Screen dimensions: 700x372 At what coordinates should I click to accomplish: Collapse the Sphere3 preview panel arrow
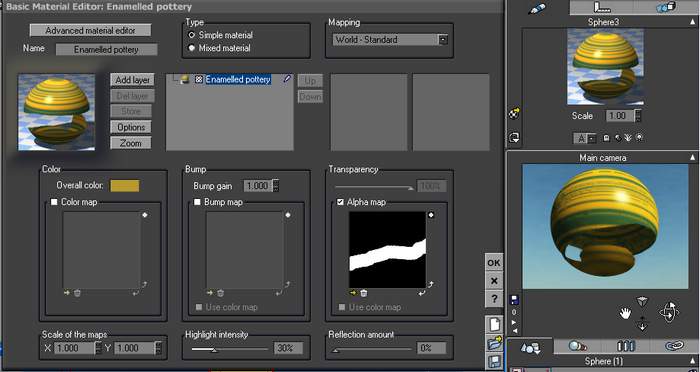point(692,21)
